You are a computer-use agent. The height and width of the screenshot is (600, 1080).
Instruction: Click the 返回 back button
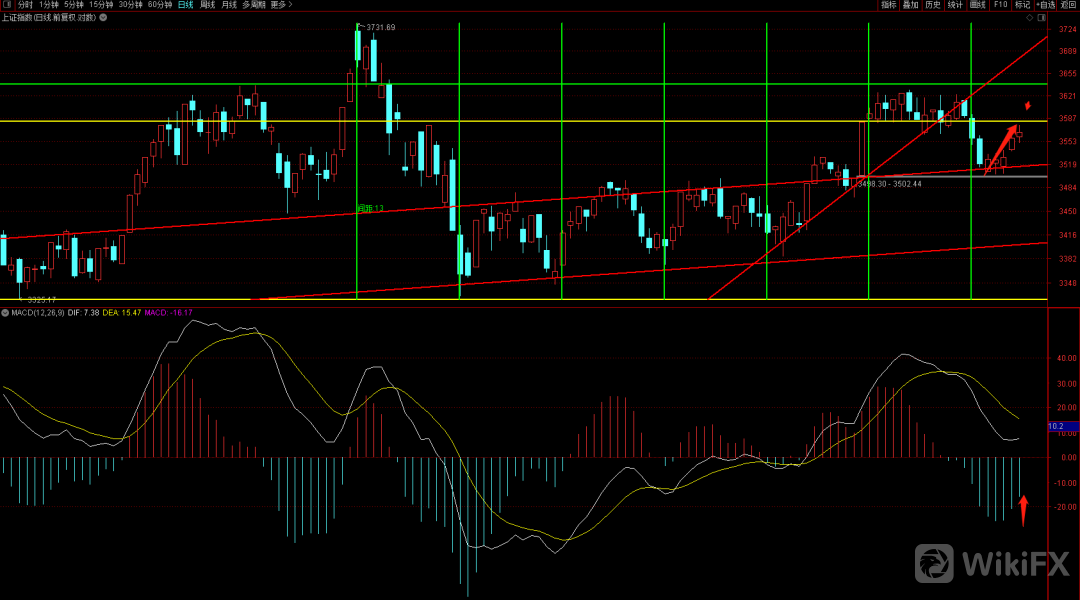tap(1069, 5)
